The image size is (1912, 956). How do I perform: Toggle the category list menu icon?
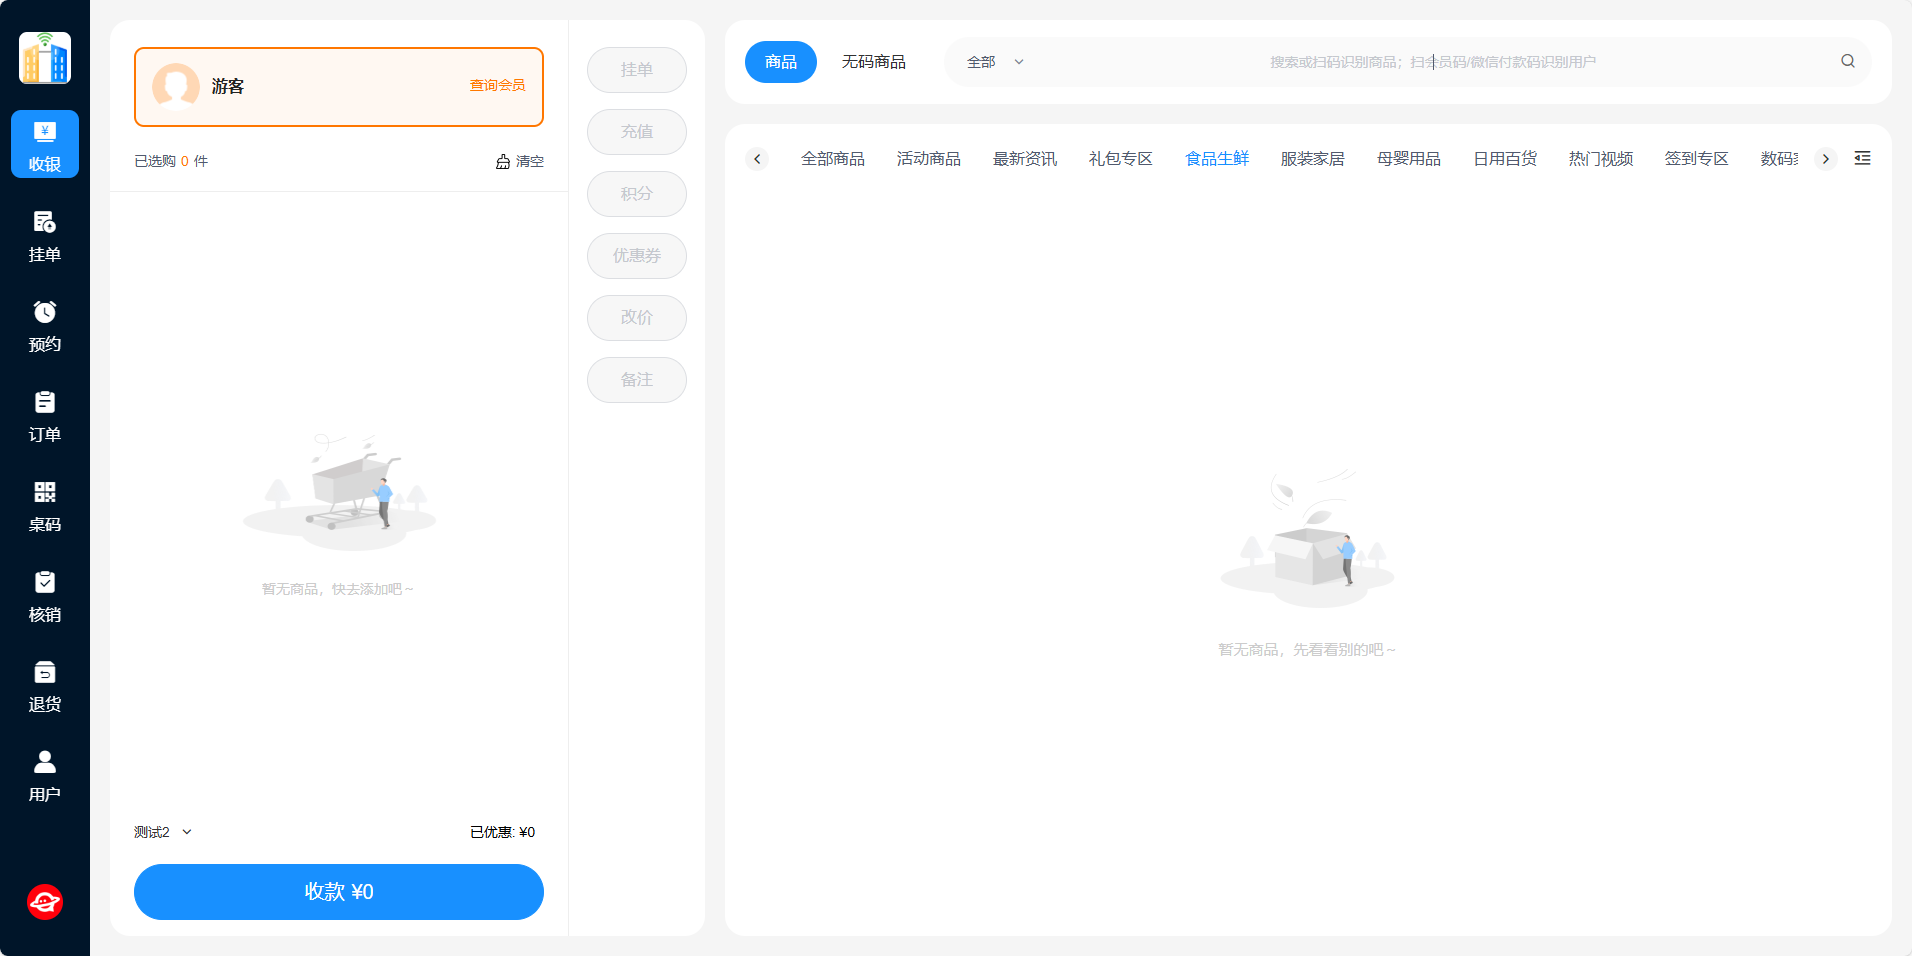click(1862, 158)
